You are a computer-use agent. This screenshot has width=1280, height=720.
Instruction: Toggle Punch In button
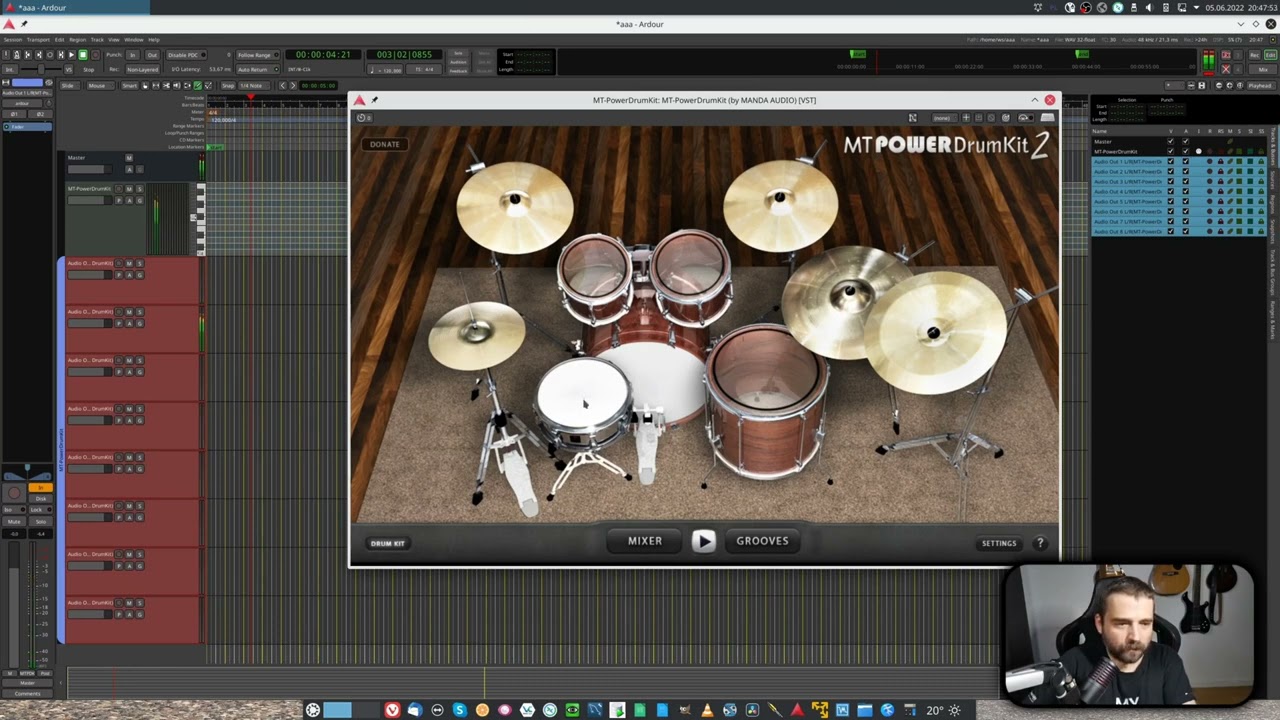pyautogui.click(x=132, y=55)
